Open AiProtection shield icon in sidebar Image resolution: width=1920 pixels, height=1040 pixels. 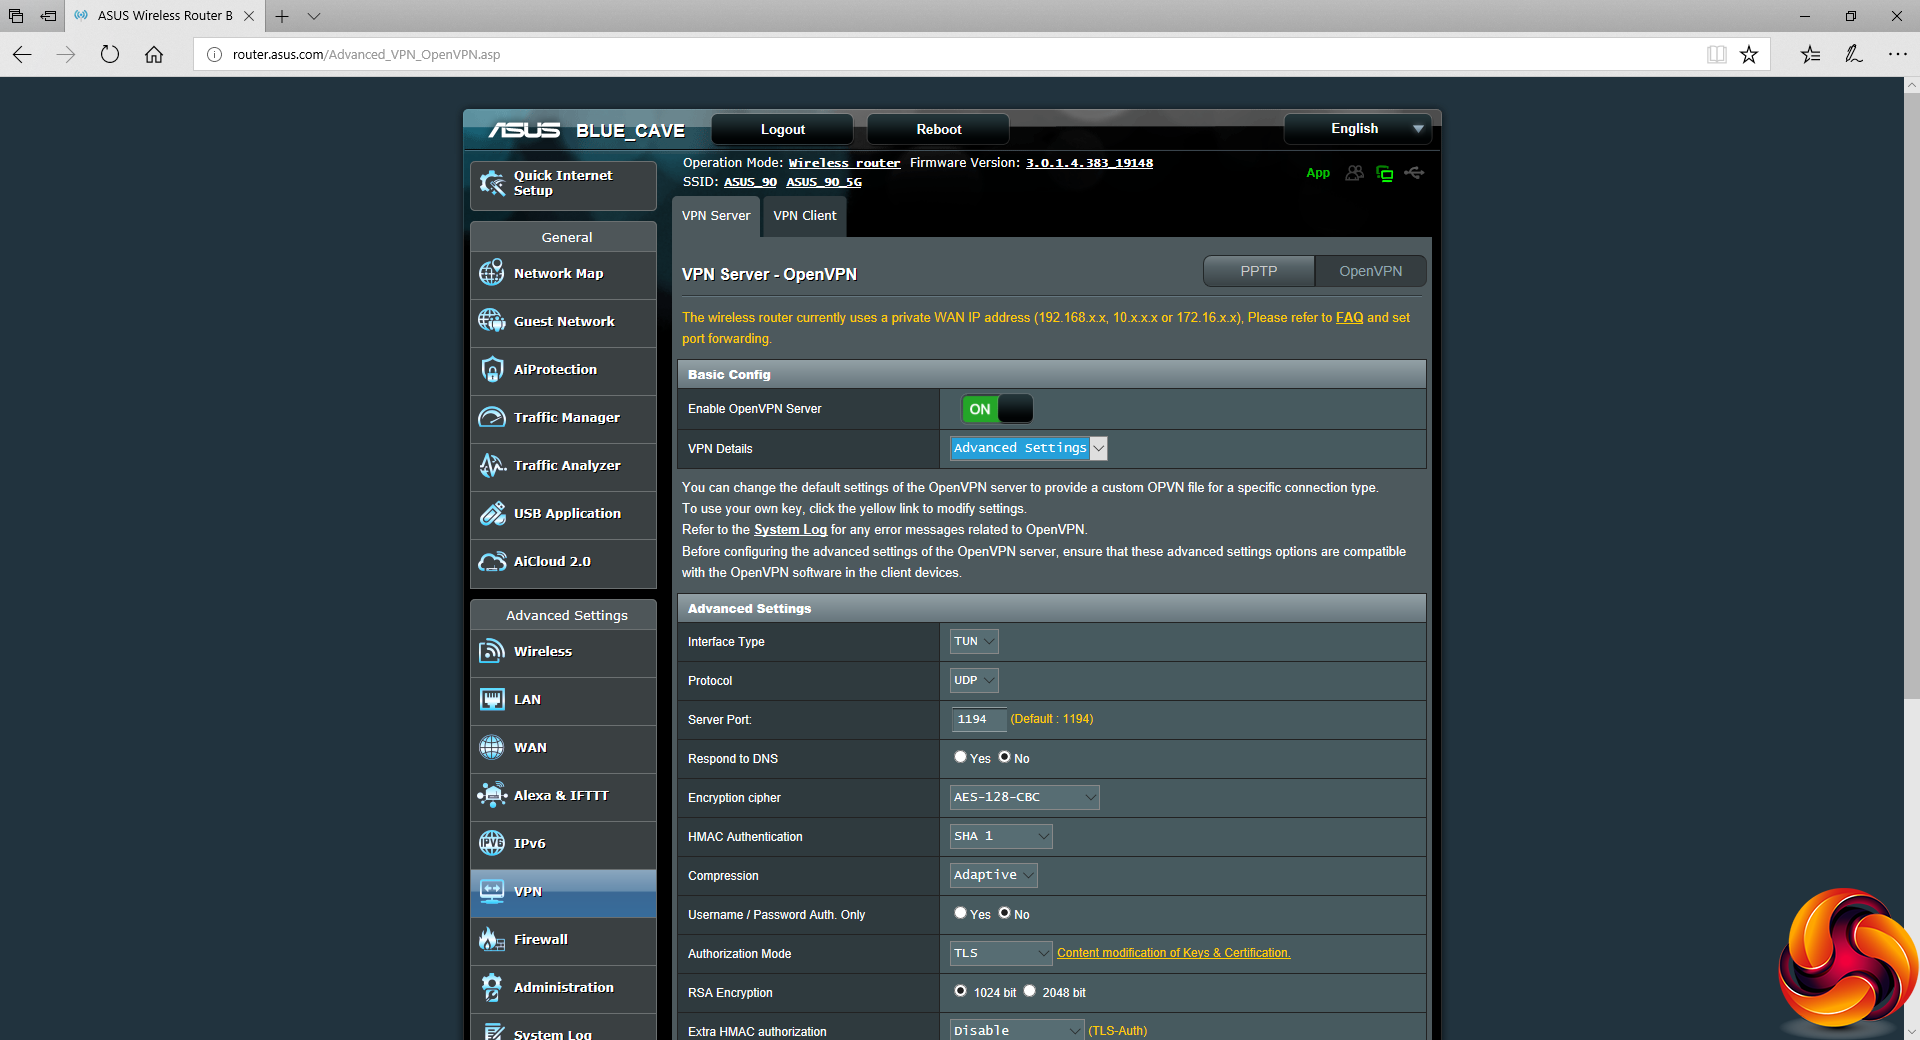tap(491, 369)
